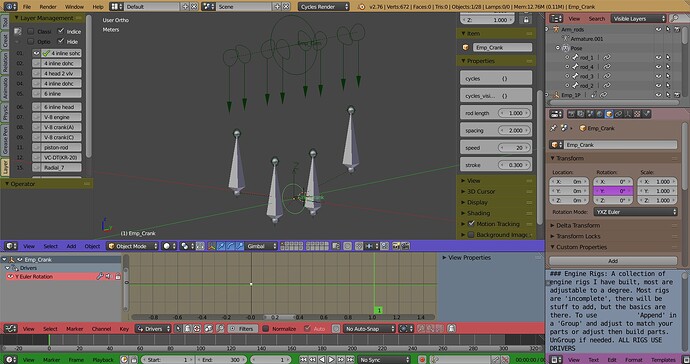Click the Object properties cube tab icon
690x364 pixels.
click(609, 114)
